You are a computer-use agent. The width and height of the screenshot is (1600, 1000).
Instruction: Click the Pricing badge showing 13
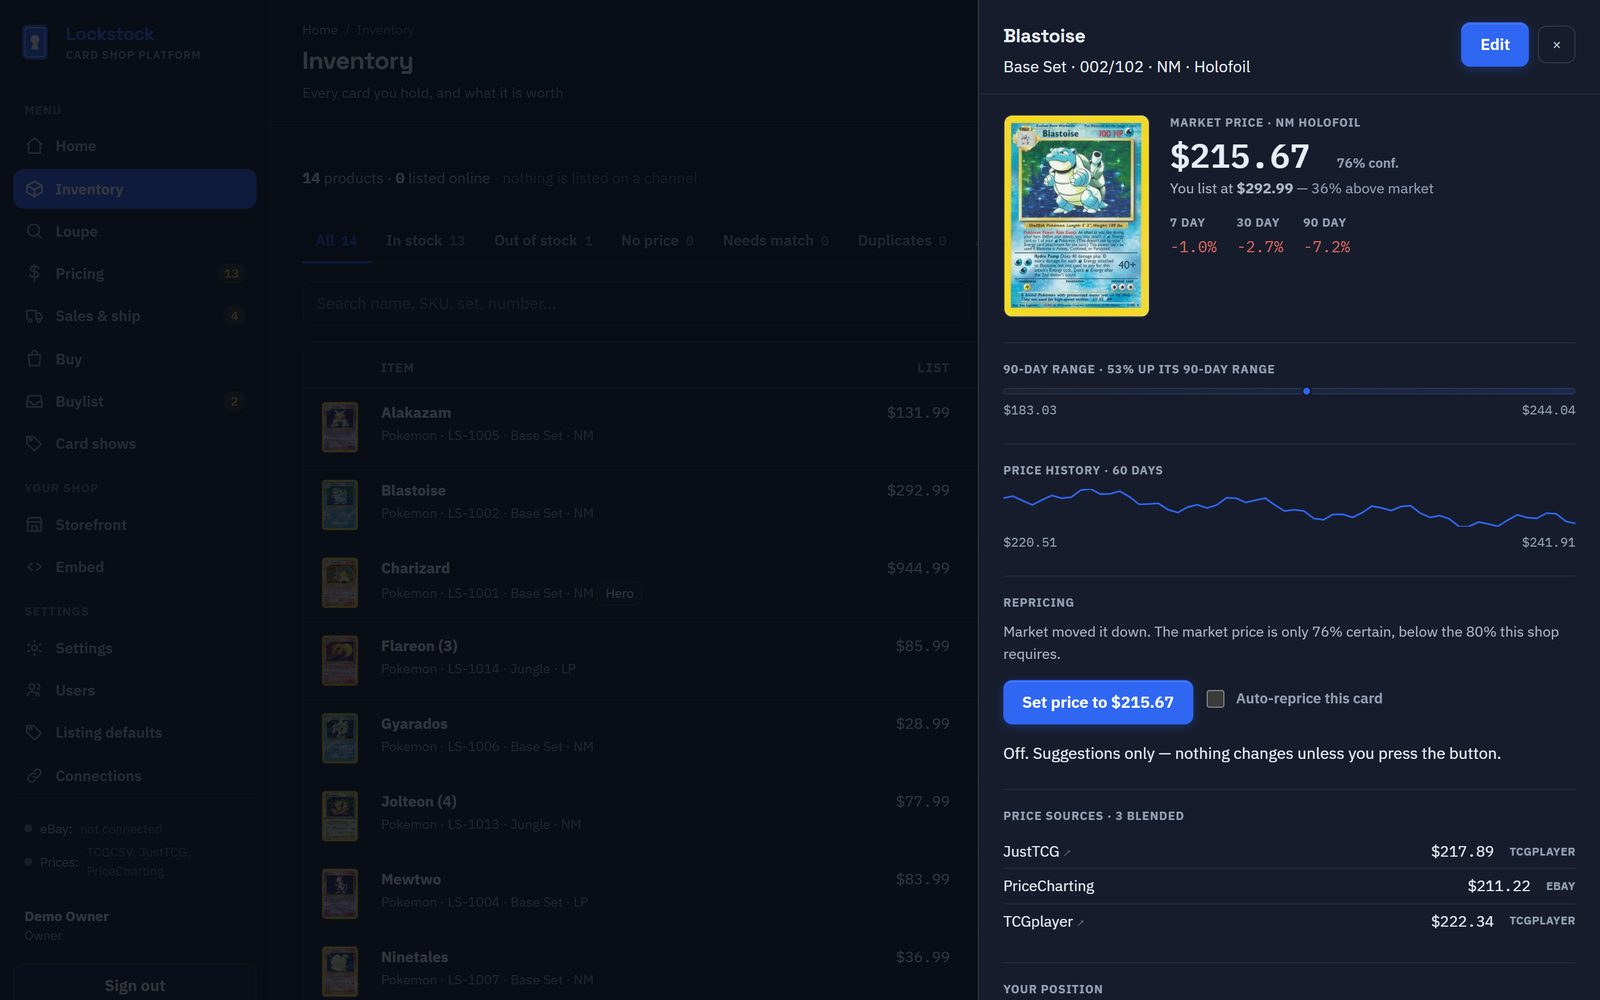[231, 274]
